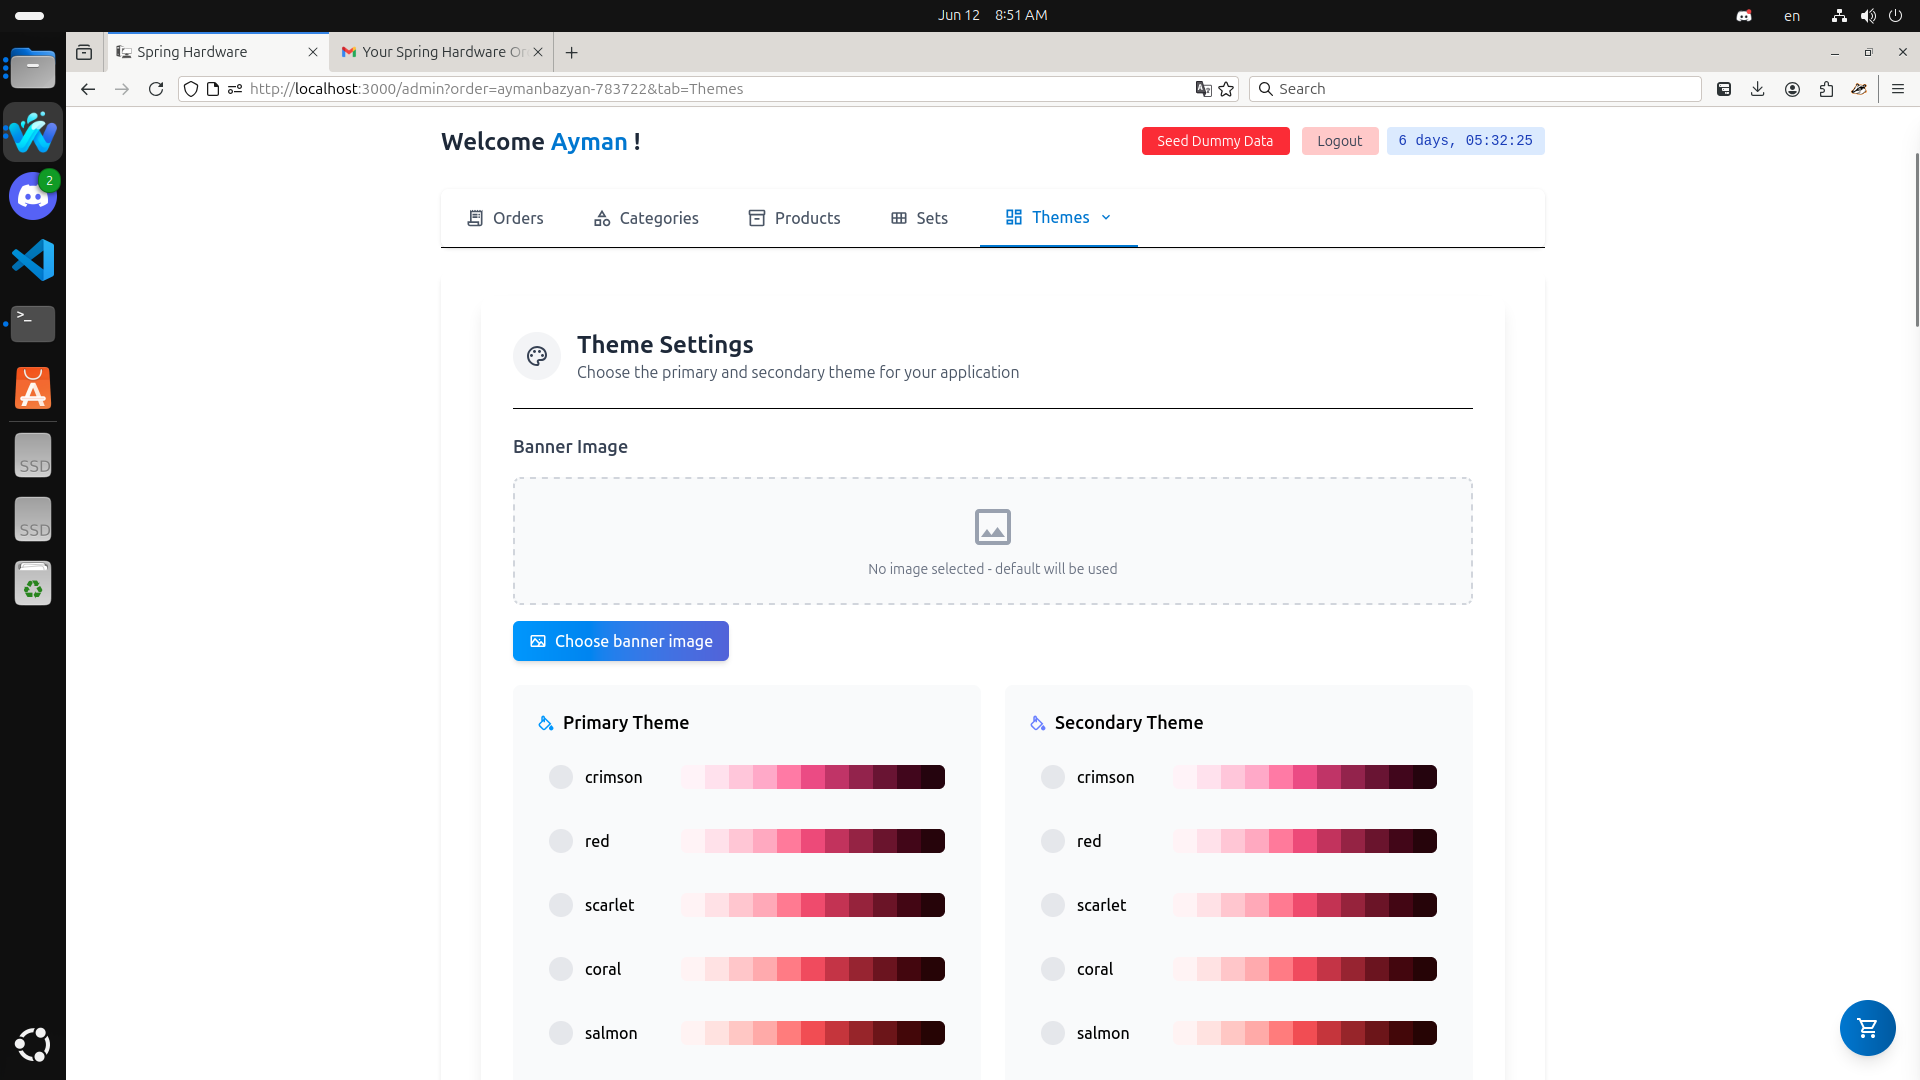Screen dimensions: 1920x1080
Task: Open the system volume indicator
Action: click(1868, 16)
